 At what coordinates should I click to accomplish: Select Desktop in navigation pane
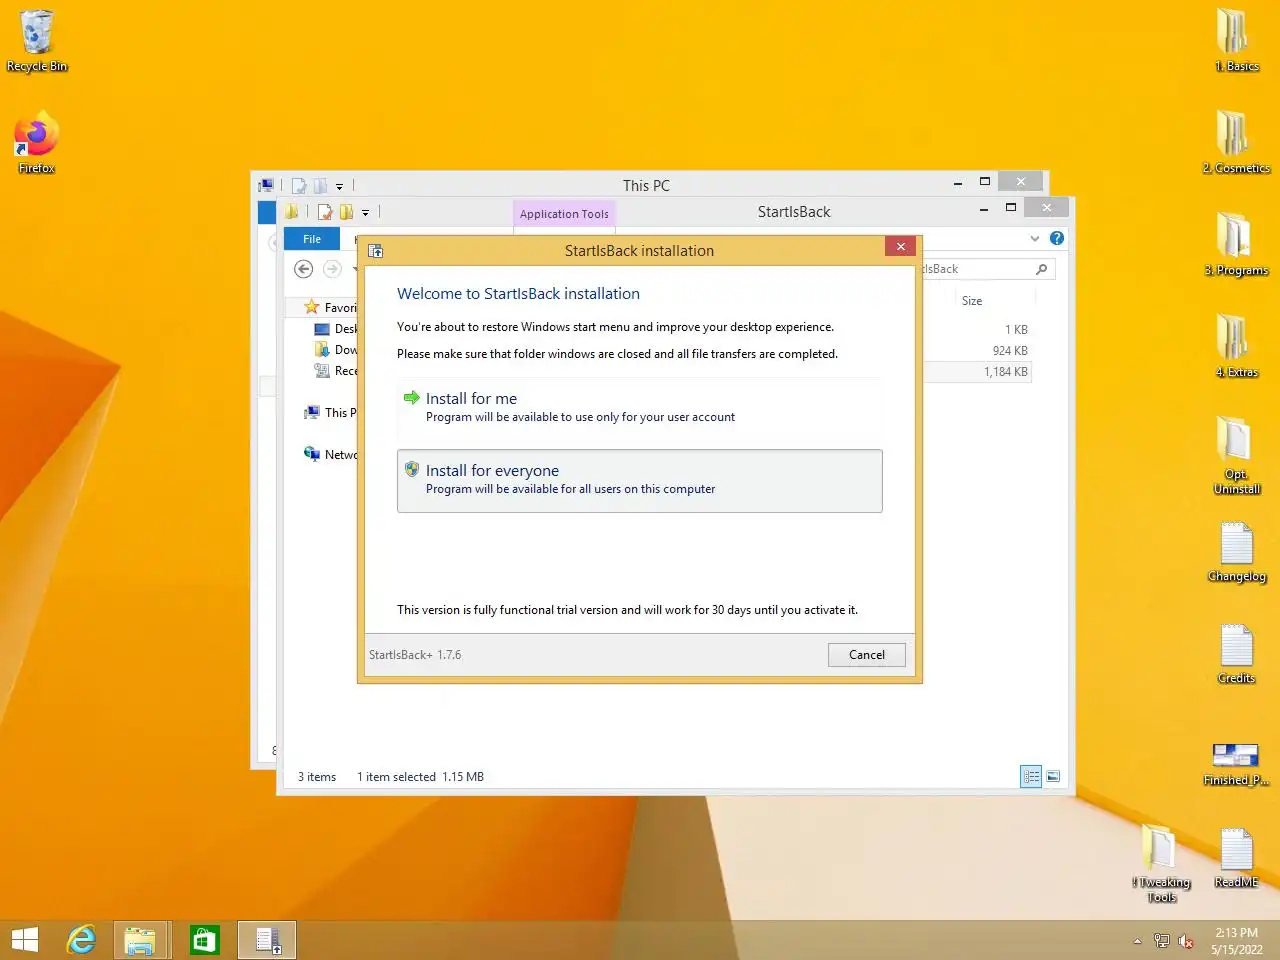tap(335, 329)
